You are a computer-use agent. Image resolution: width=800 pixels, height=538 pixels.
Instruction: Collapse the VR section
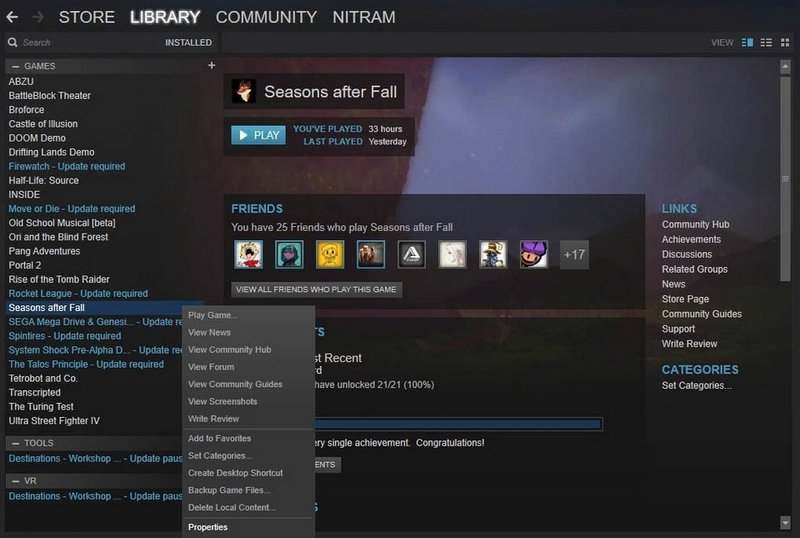(16, 481)
